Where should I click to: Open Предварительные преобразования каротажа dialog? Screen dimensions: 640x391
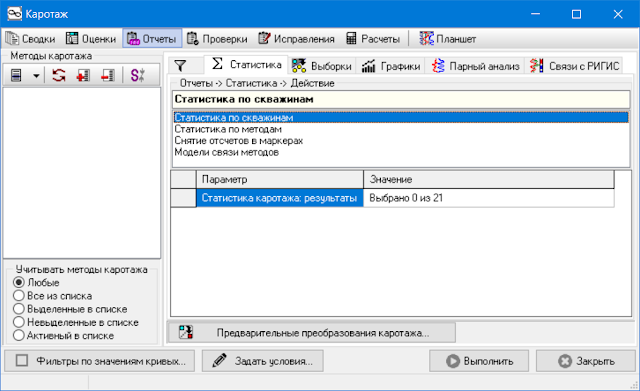pos(312,333)
